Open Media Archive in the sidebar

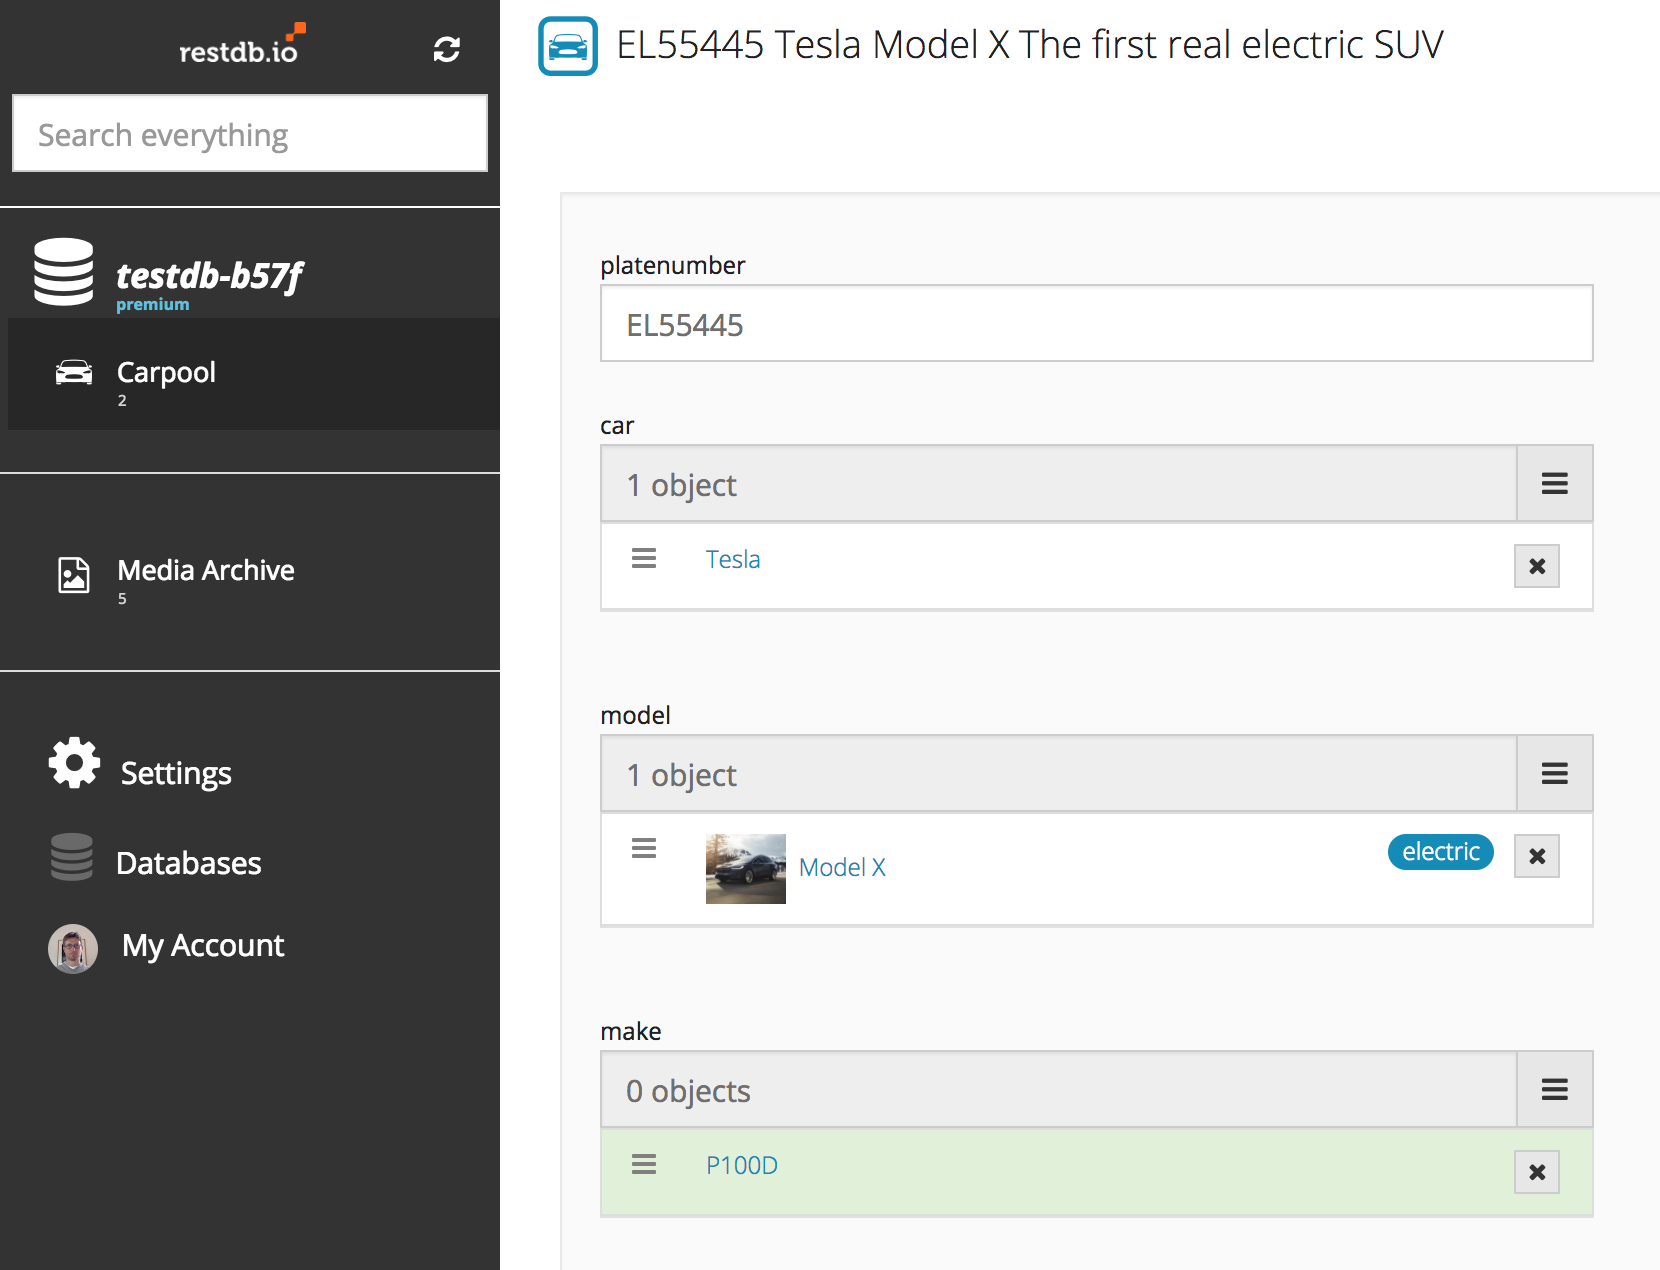(x=206, y=570)
